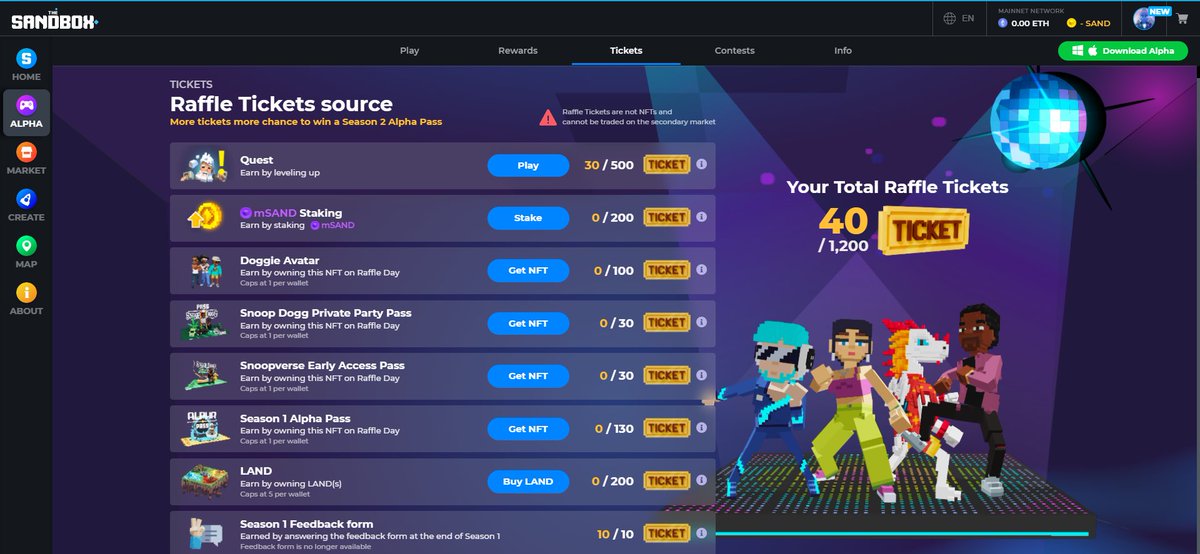1200x554 pixels.
Task: Click the mSAND Staking ticket badge
Action: coord(667,217)
